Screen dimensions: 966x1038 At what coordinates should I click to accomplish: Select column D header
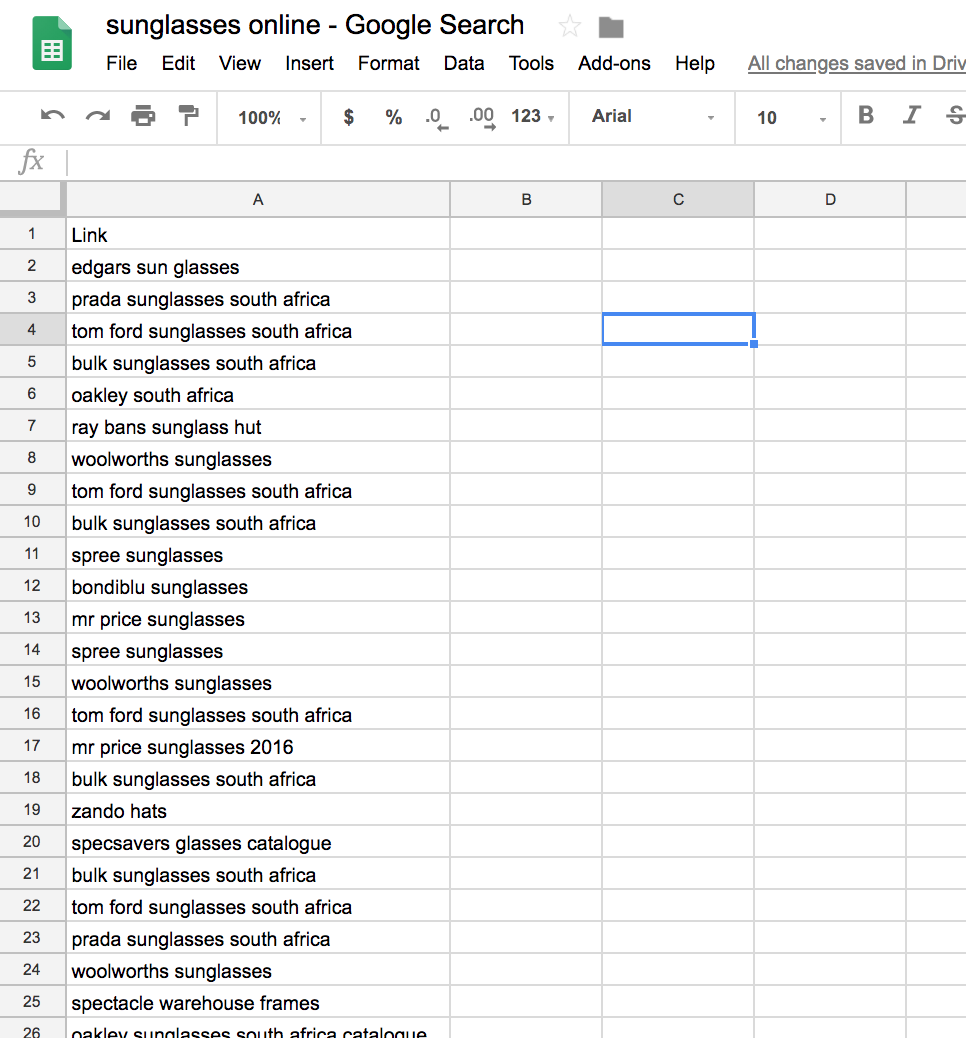pyautogui.click(x=830, y=199)
